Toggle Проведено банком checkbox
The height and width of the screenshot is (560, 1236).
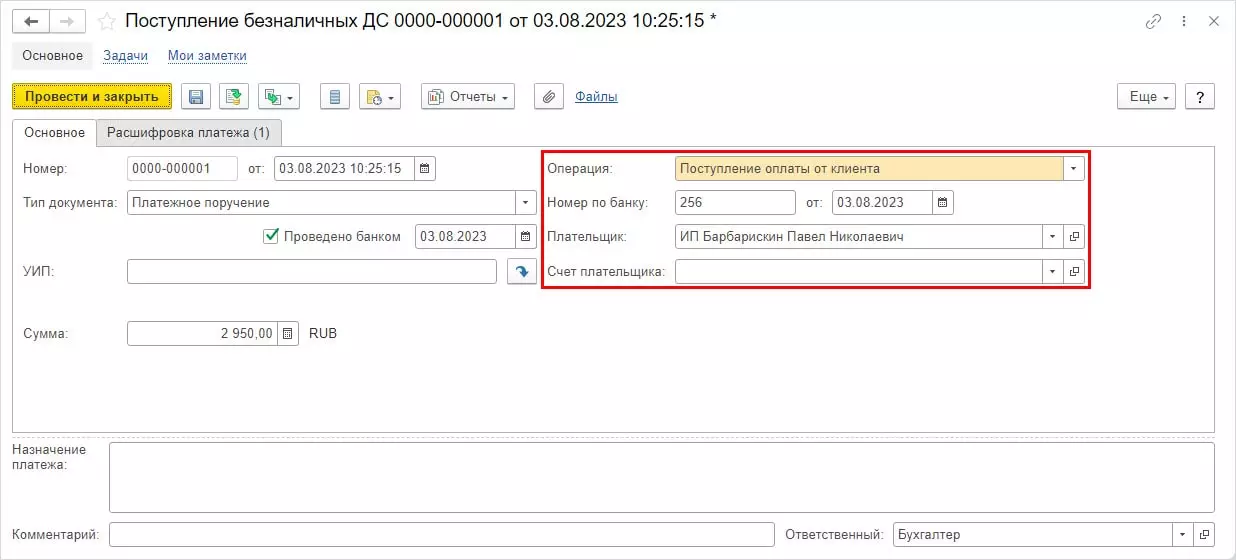pyautogui.click(x=270, y=236)
